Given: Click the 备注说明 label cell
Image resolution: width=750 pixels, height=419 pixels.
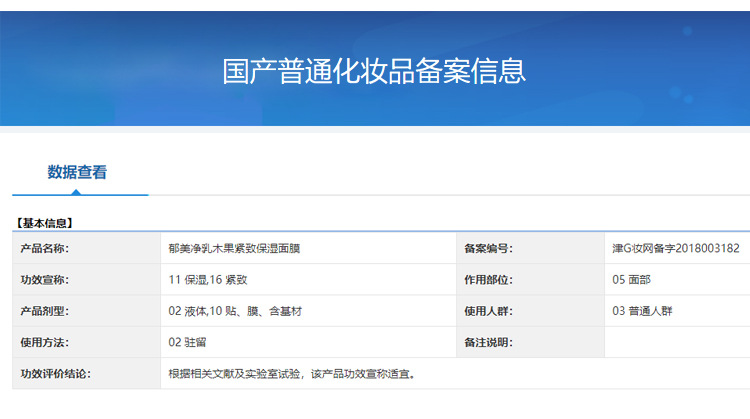Looking at the screenshot, I should coord(530,342).
